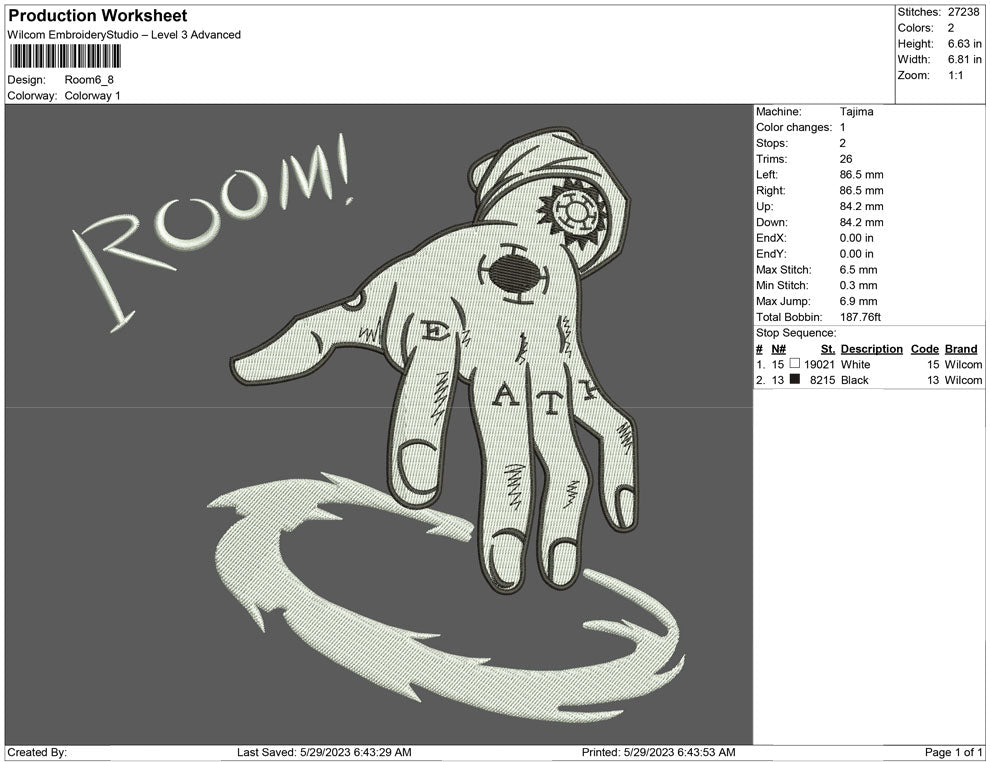Click the Page 1 of 1 indicator
Viewport: 990px width, 762px height.
[x=953, y=753]
